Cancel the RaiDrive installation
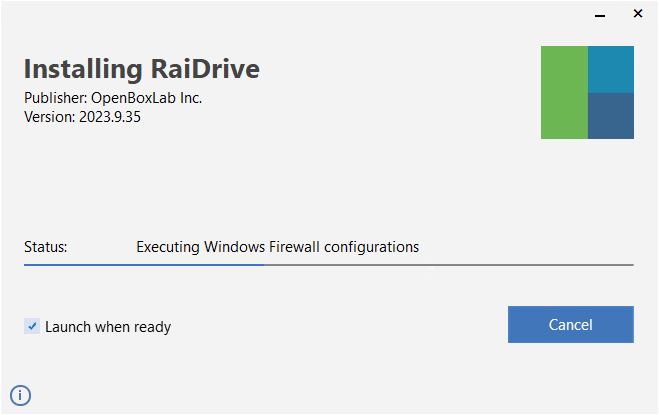The width and height of the screenshot is (659, 415). pyautogui.click(x=571, y=325)
